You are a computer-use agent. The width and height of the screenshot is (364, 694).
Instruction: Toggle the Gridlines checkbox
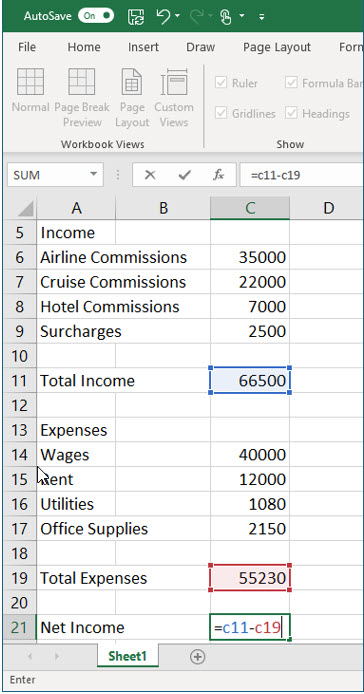click(221, 114)
